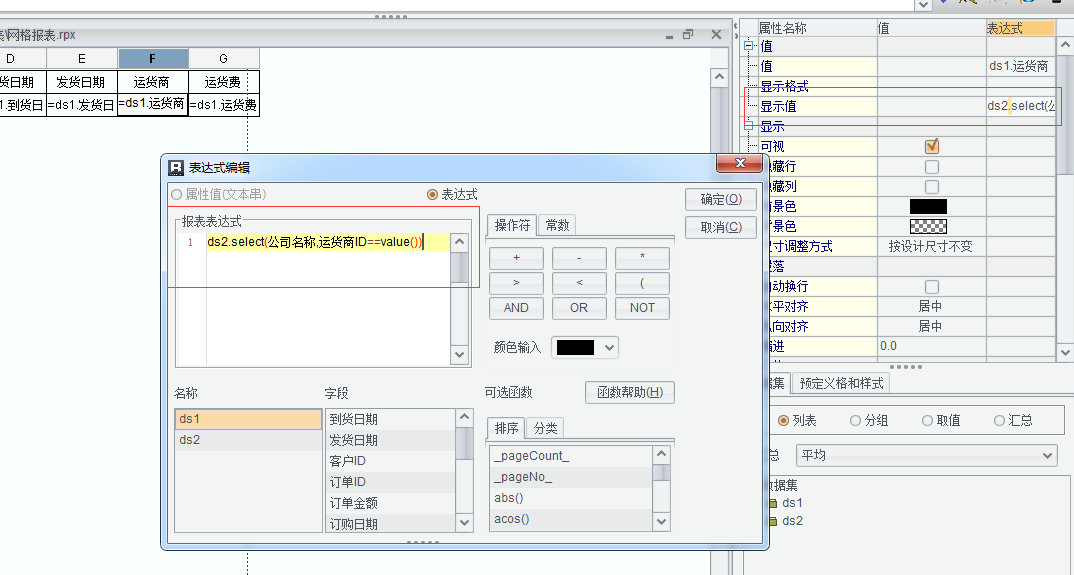Select ds2 in the 名称 list

click(x=248, y=440)
